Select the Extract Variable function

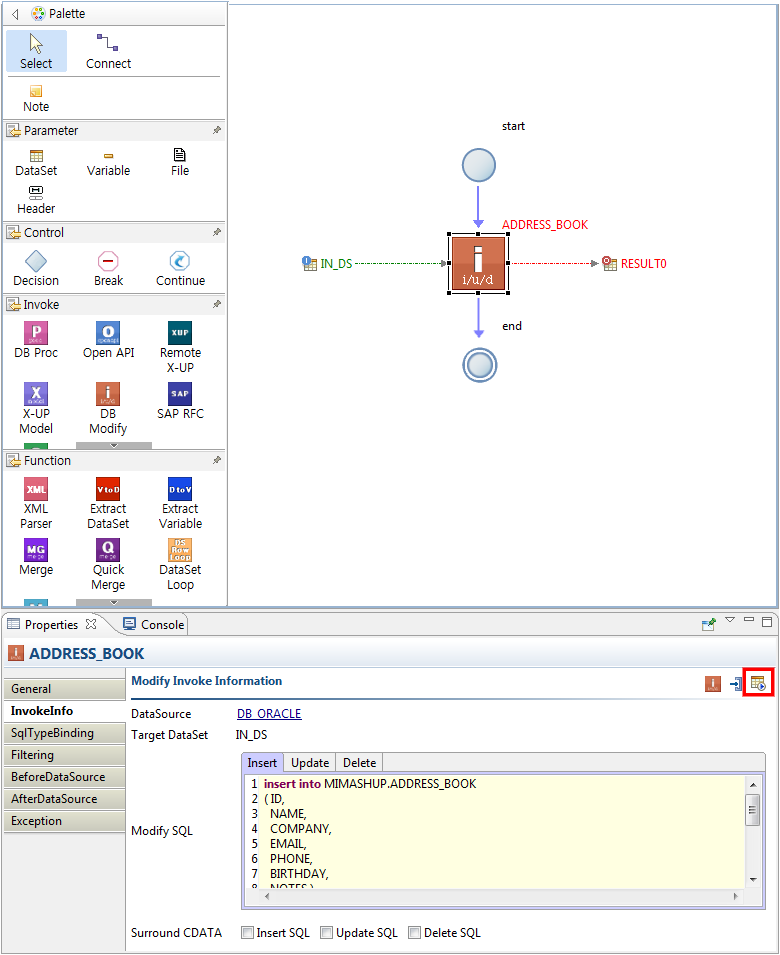(x=180, y=504)
